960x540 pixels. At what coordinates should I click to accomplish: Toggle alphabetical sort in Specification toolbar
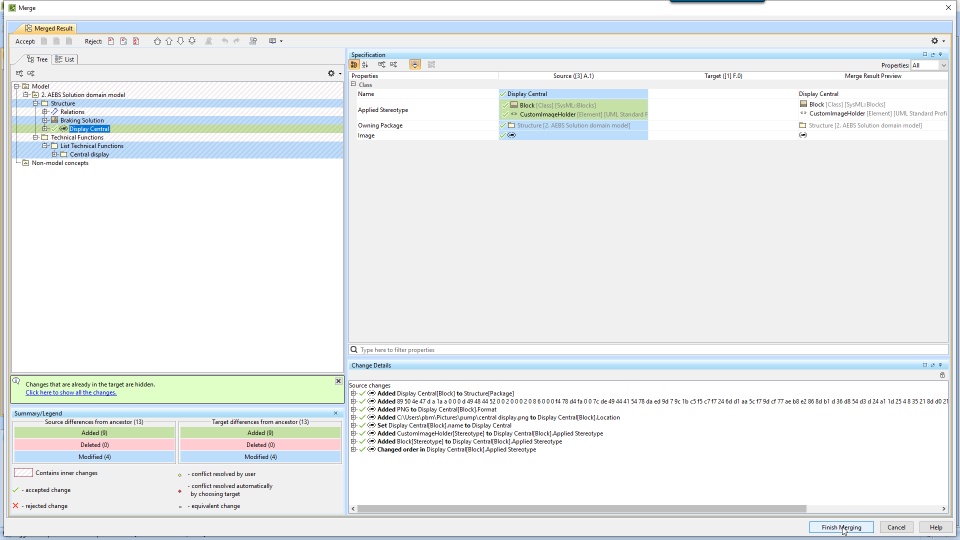pyautogui.click(x=365, y=65)
